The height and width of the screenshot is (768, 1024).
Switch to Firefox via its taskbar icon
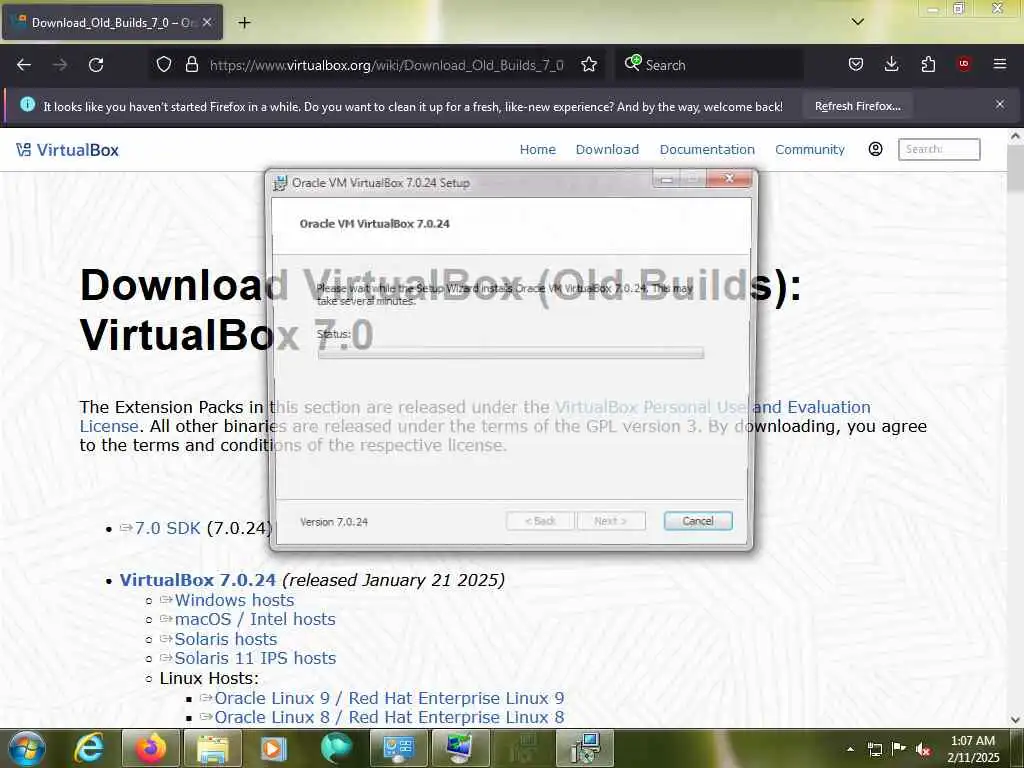click(x=151, y=748)
